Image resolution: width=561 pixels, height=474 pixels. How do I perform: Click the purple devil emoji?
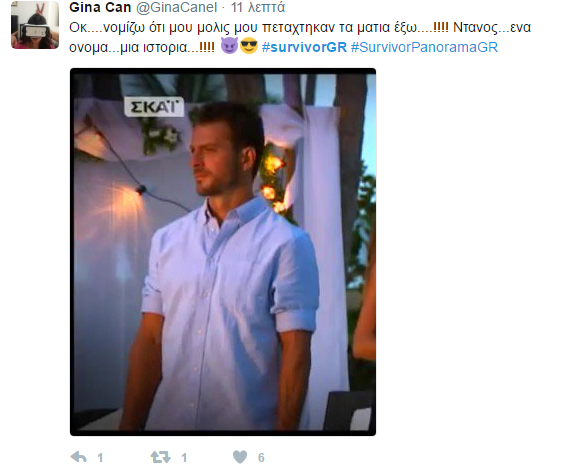tap(229, 46)
